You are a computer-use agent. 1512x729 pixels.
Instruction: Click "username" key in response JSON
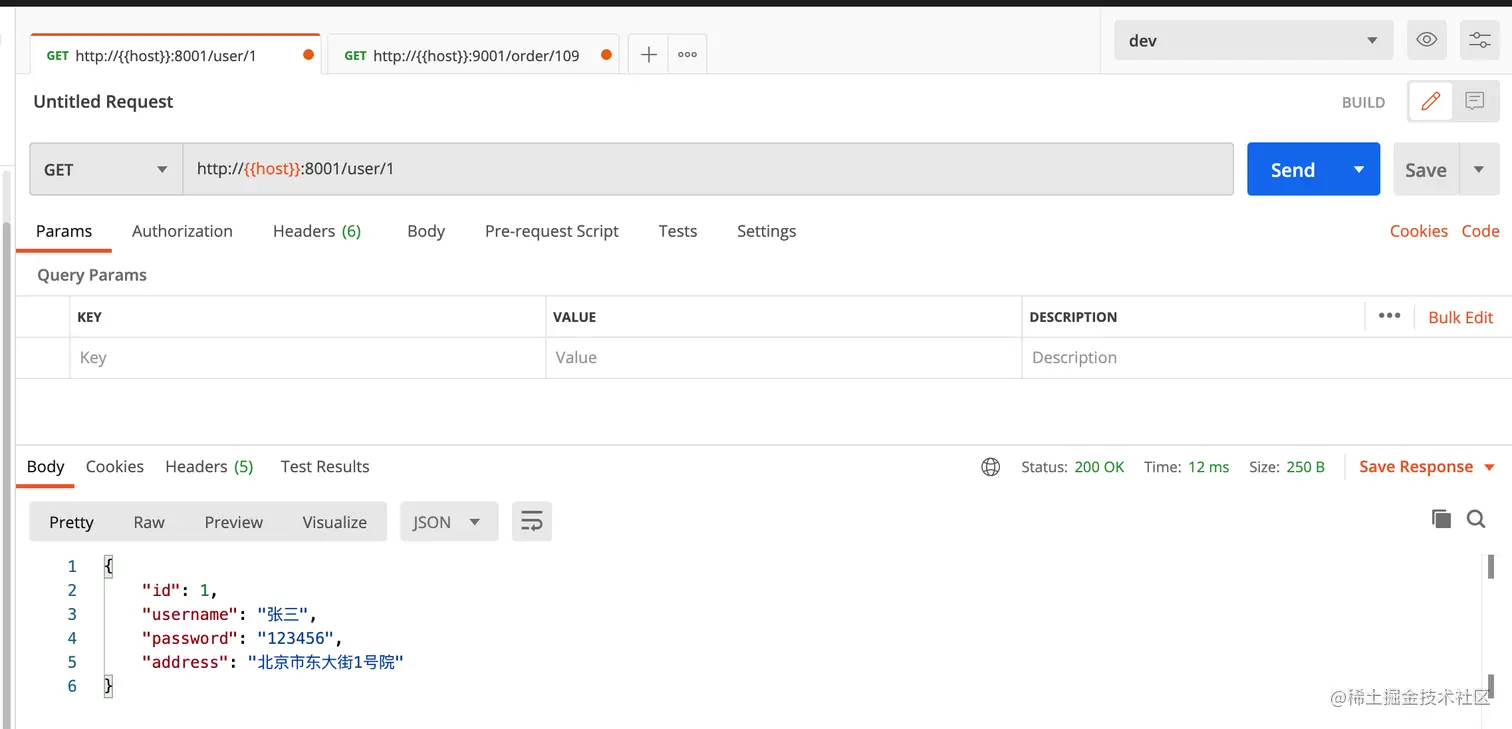[x=189, y=614]
